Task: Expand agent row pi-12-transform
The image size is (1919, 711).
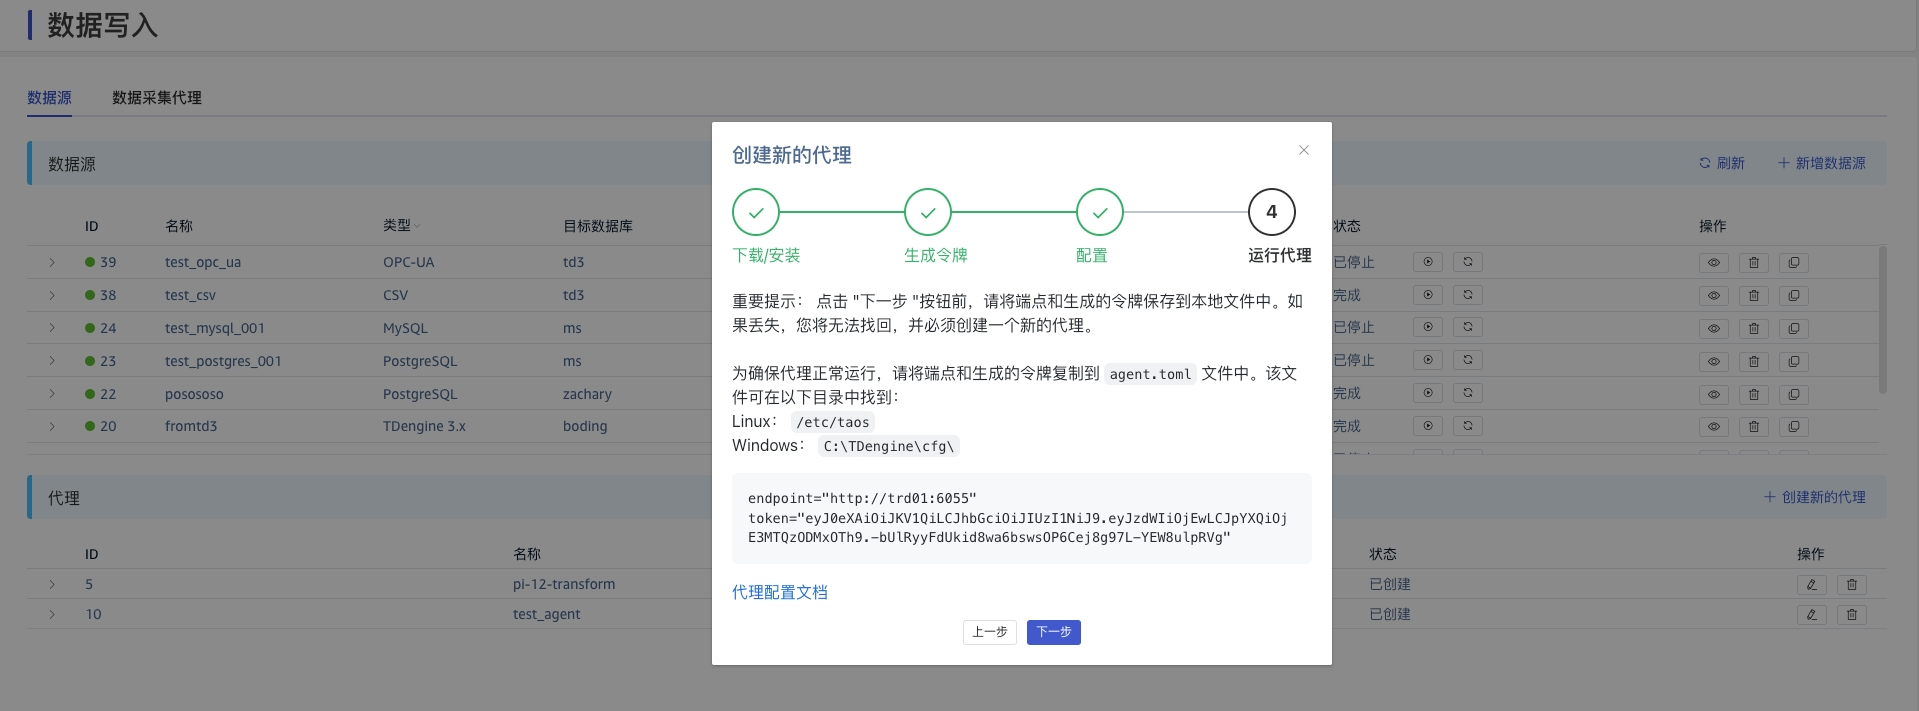Action: point(52,584)
